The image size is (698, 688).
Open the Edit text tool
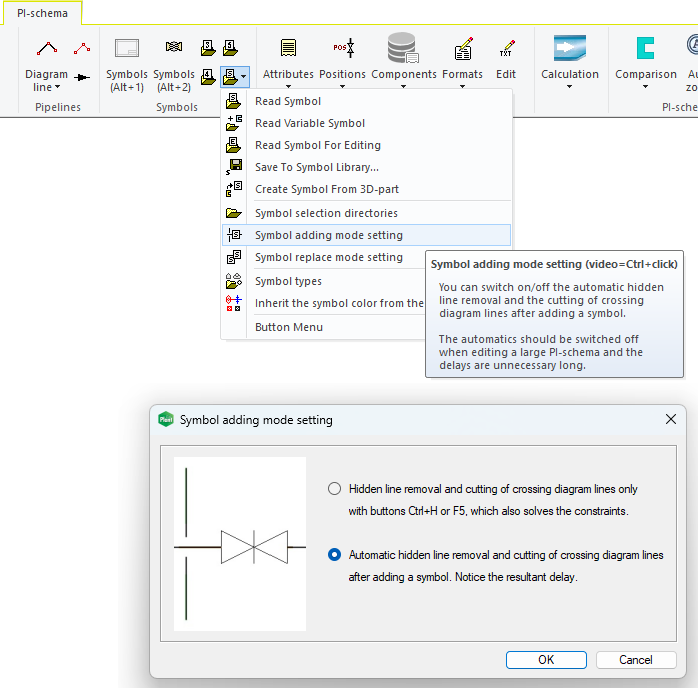(x=506, y=48)
